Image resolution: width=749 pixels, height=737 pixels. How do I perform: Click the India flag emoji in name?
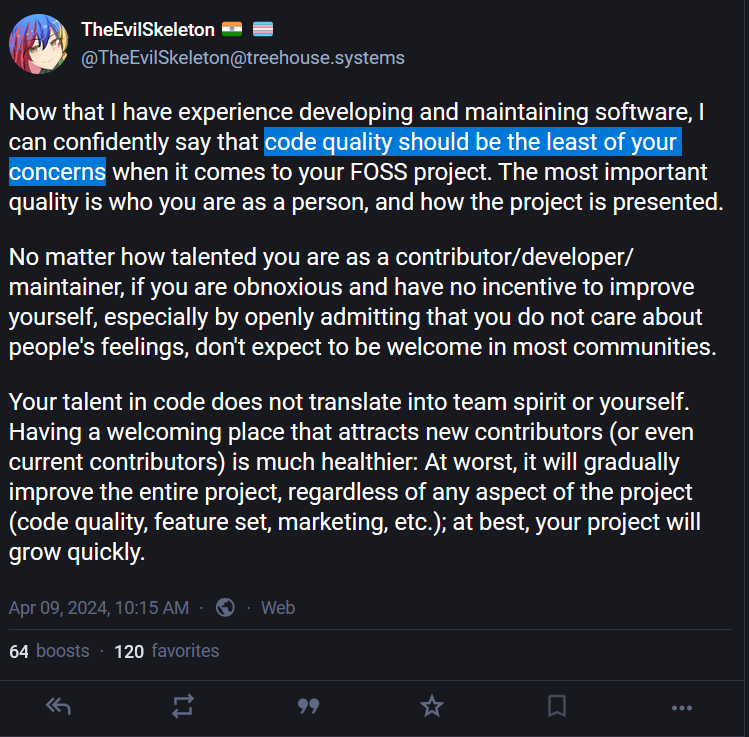coord(232,30)
